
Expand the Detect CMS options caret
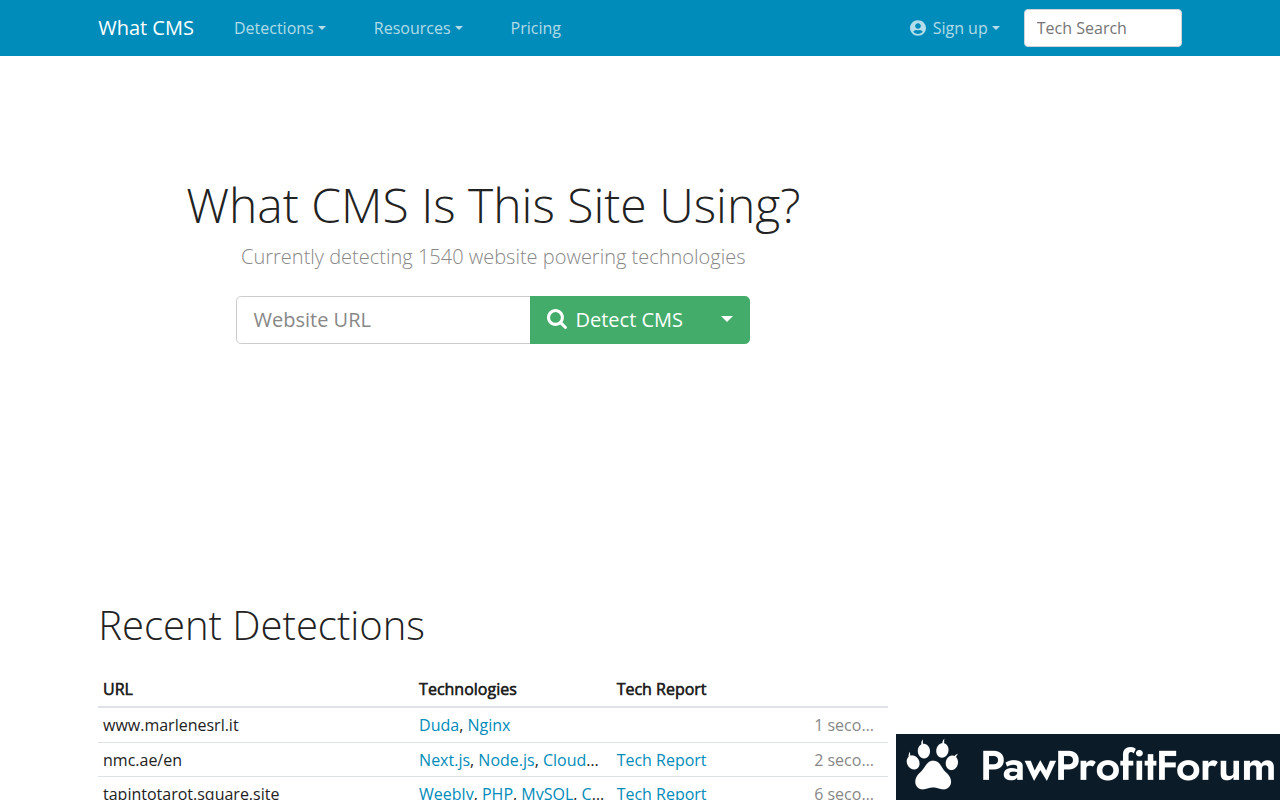727,320
